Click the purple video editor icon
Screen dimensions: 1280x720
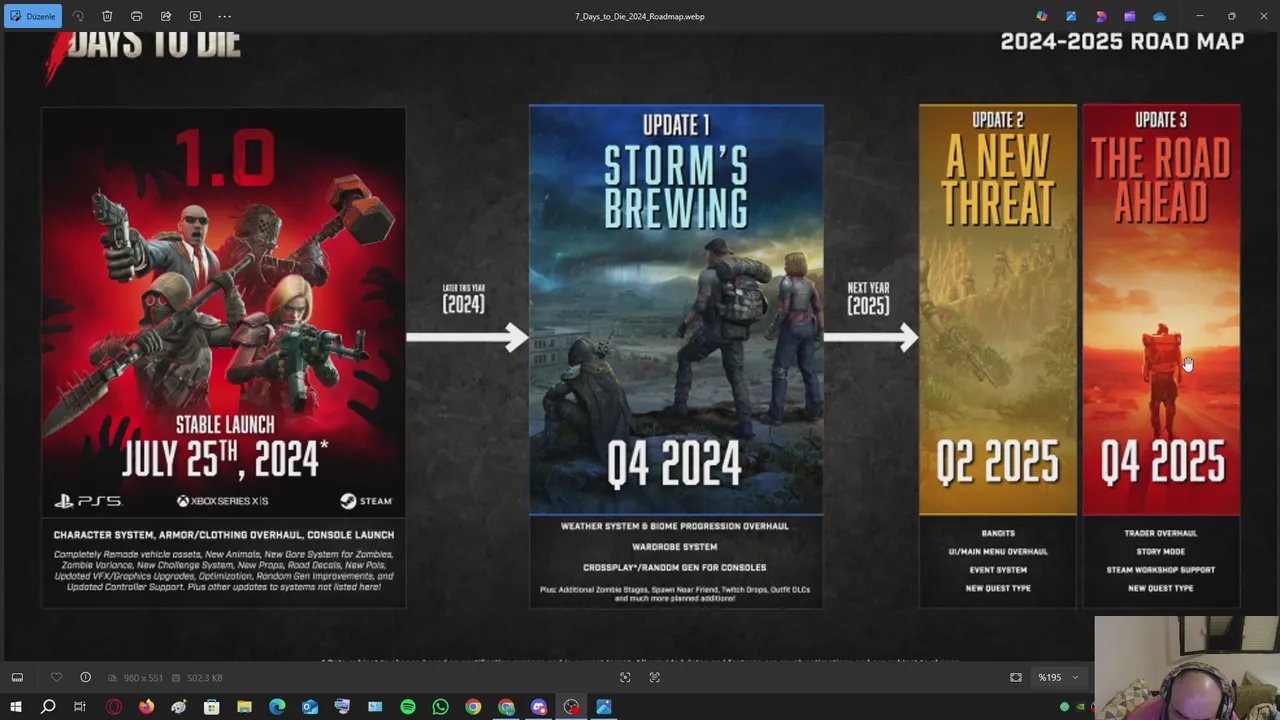1129,16
